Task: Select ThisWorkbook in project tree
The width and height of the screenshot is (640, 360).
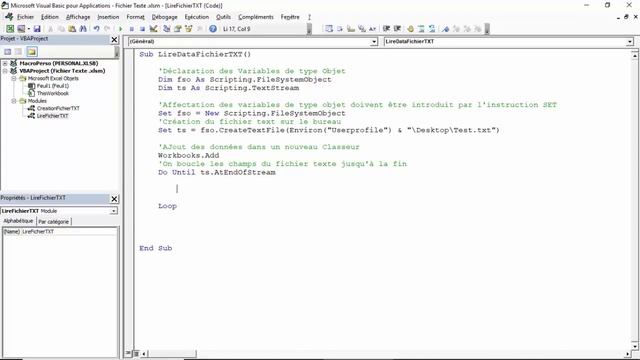Action: pyautogui.click(x=53, y=93)
